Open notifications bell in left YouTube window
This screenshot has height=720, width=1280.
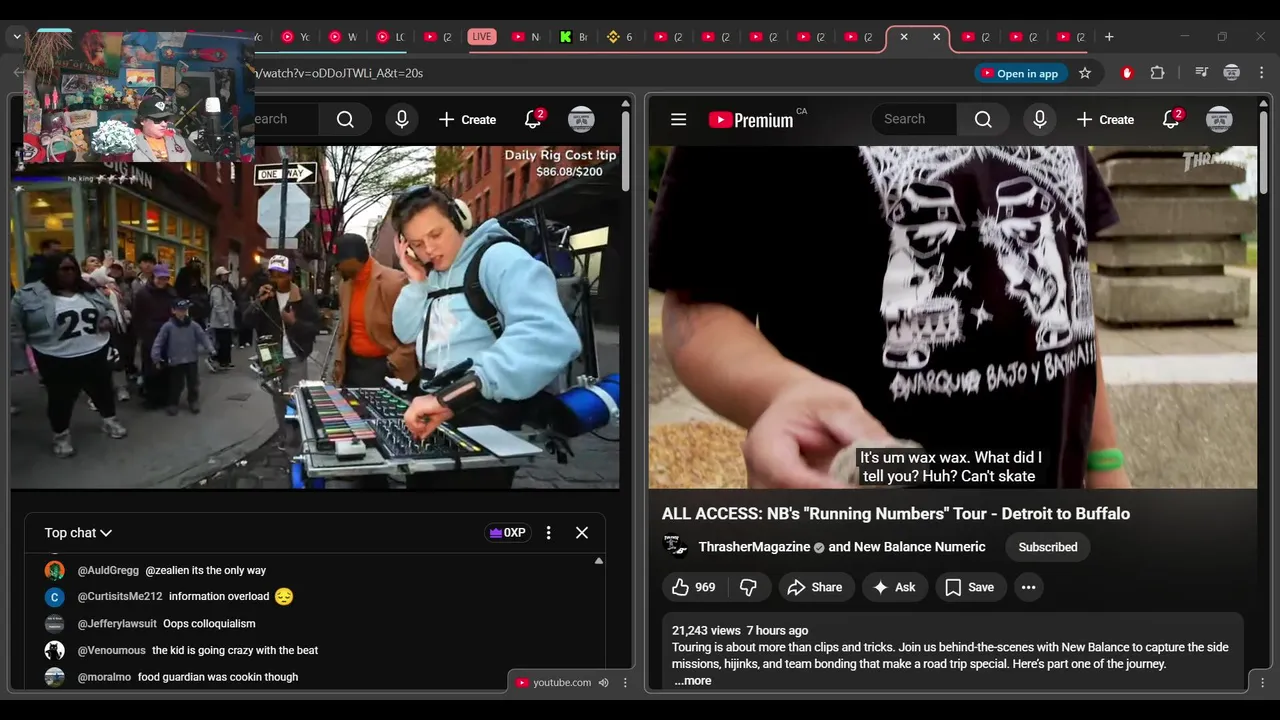tap(534, 120)
